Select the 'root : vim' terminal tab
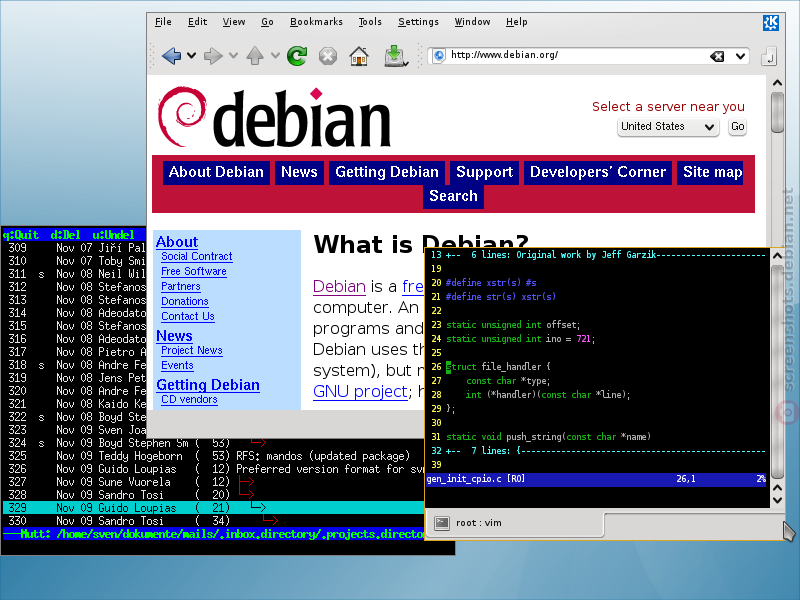The height and width of the screenshot is (600, 800). (515, 523)
